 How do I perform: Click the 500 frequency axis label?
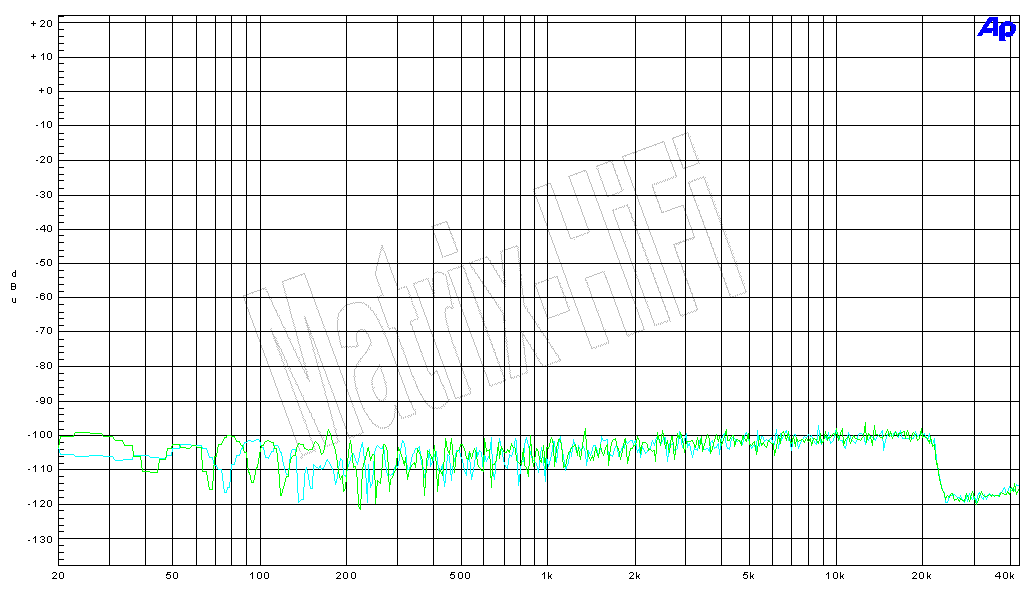pyautogui.click(x=460, y=576)
